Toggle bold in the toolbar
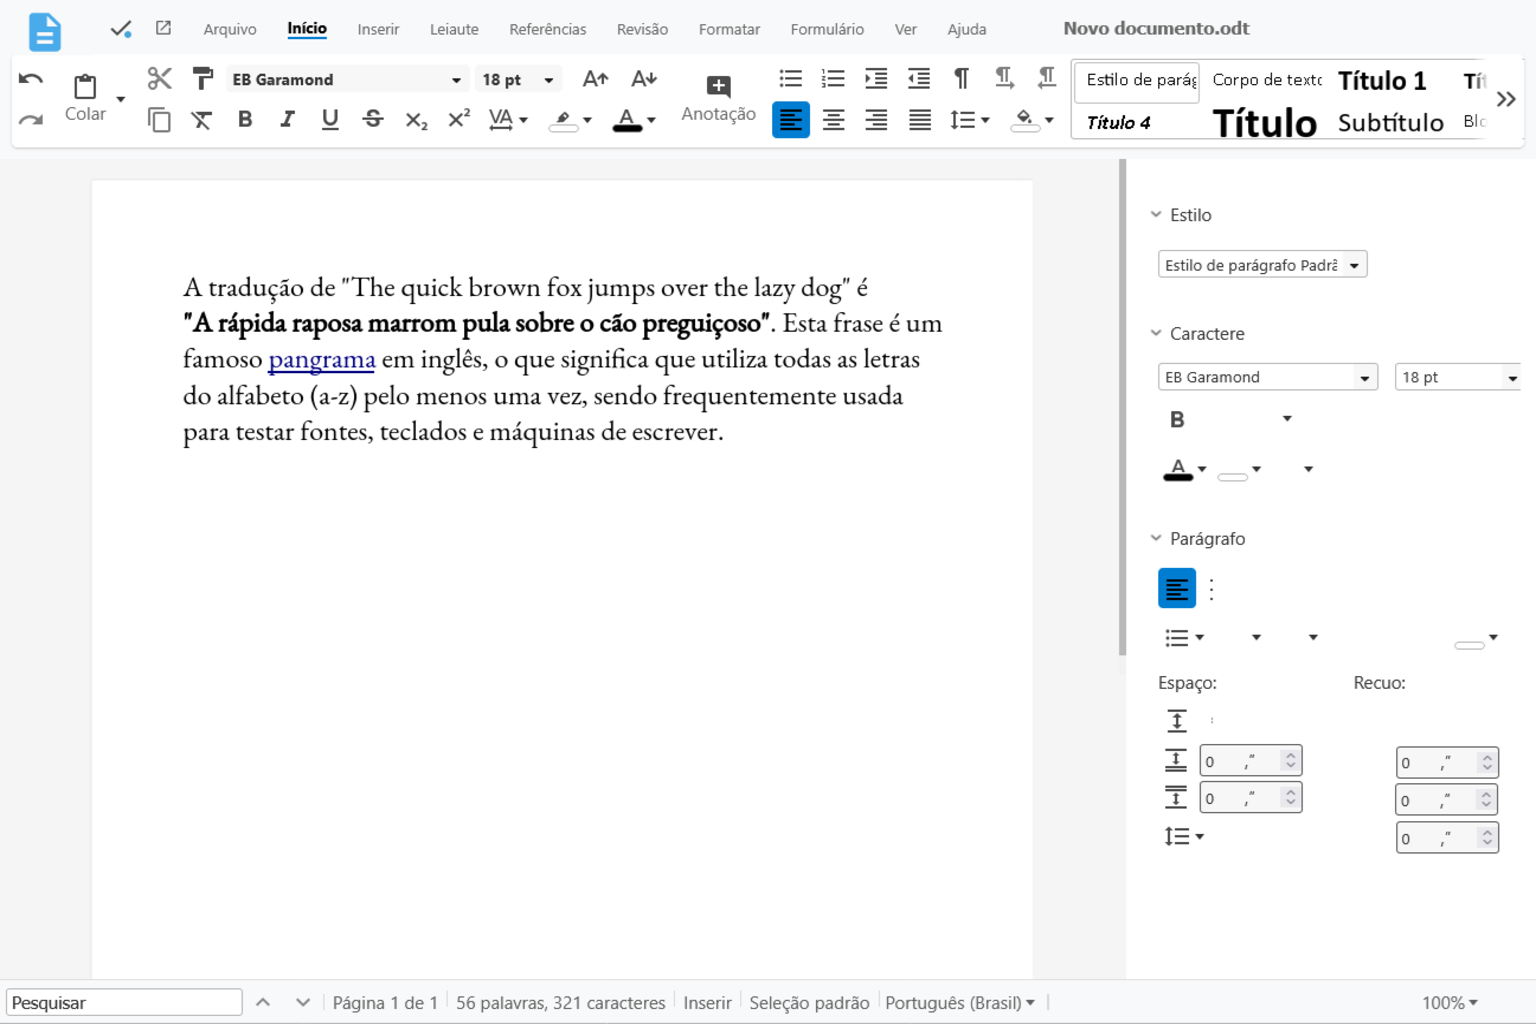1536x1024 pixels. (245, 119)
